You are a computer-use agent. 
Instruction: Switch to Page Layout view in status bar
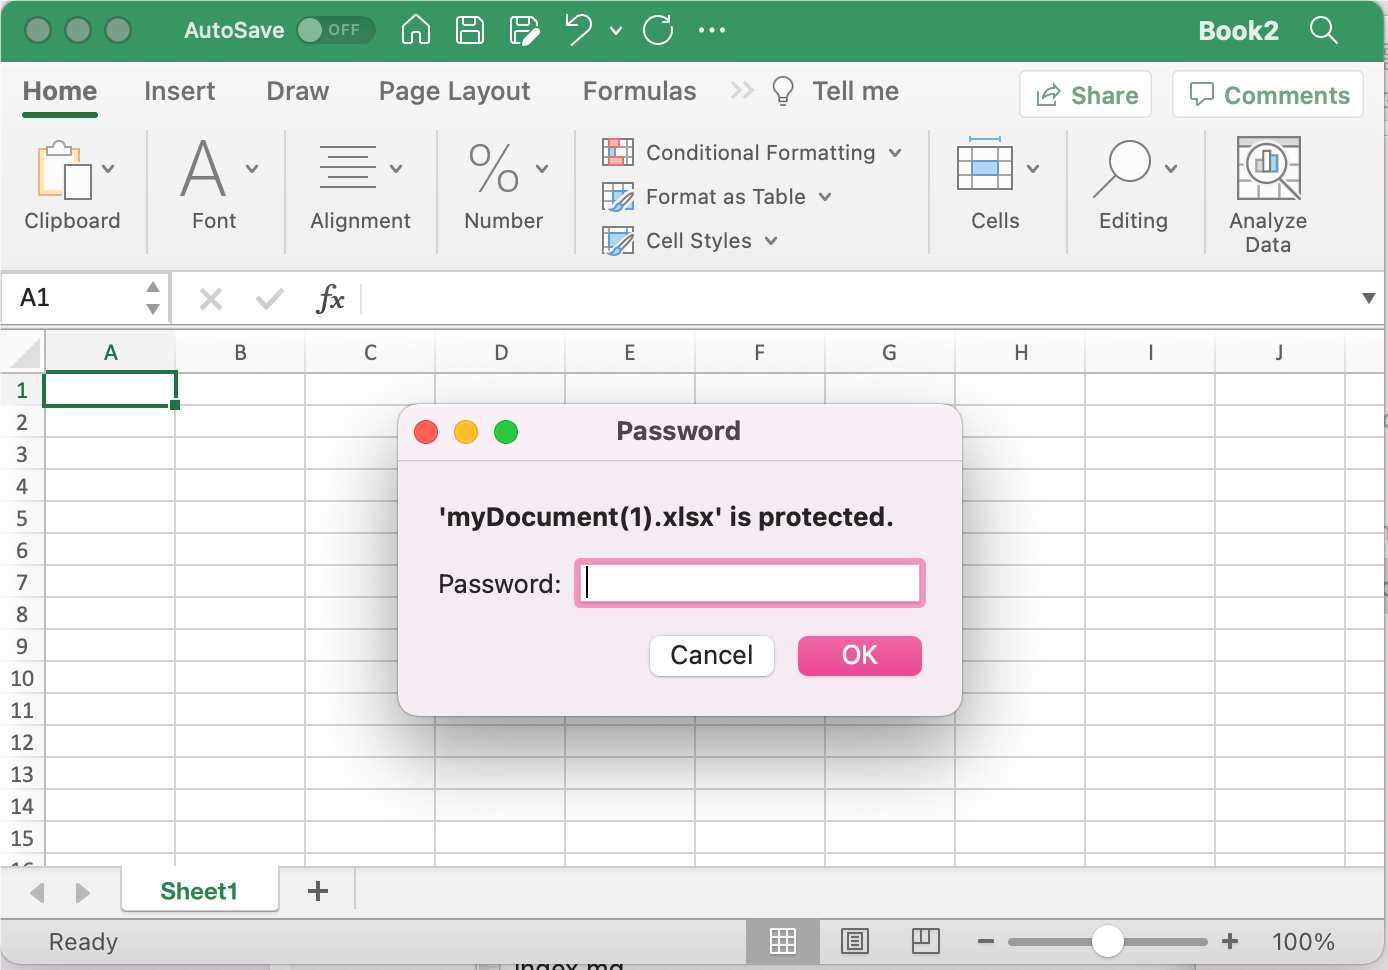click(854, 941)
